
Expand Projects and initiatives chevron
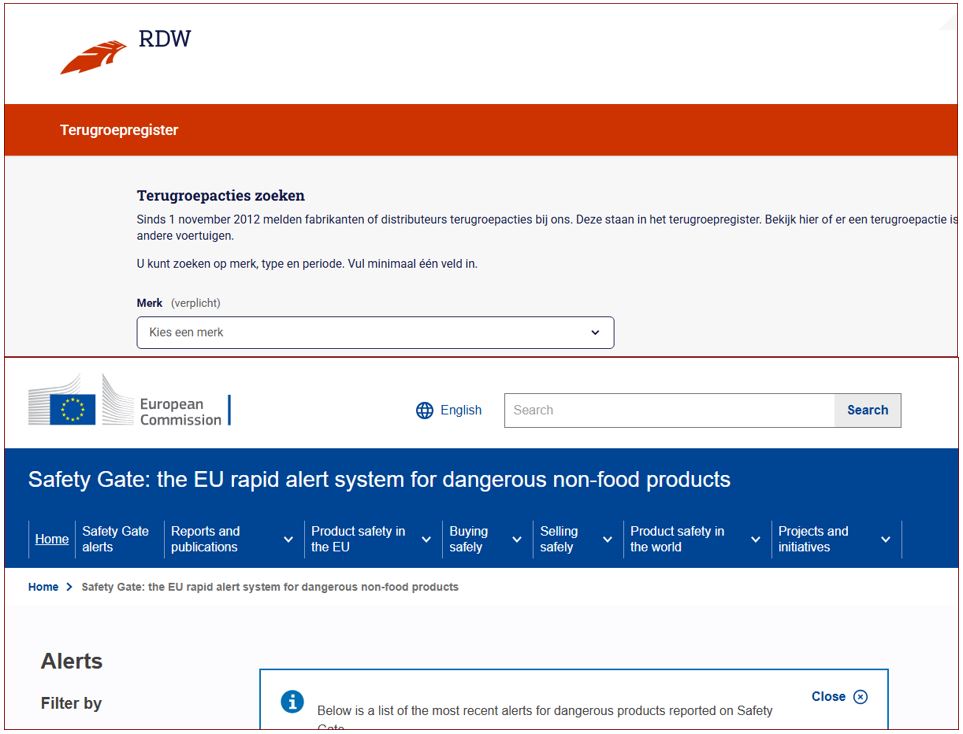click(886, 539)
